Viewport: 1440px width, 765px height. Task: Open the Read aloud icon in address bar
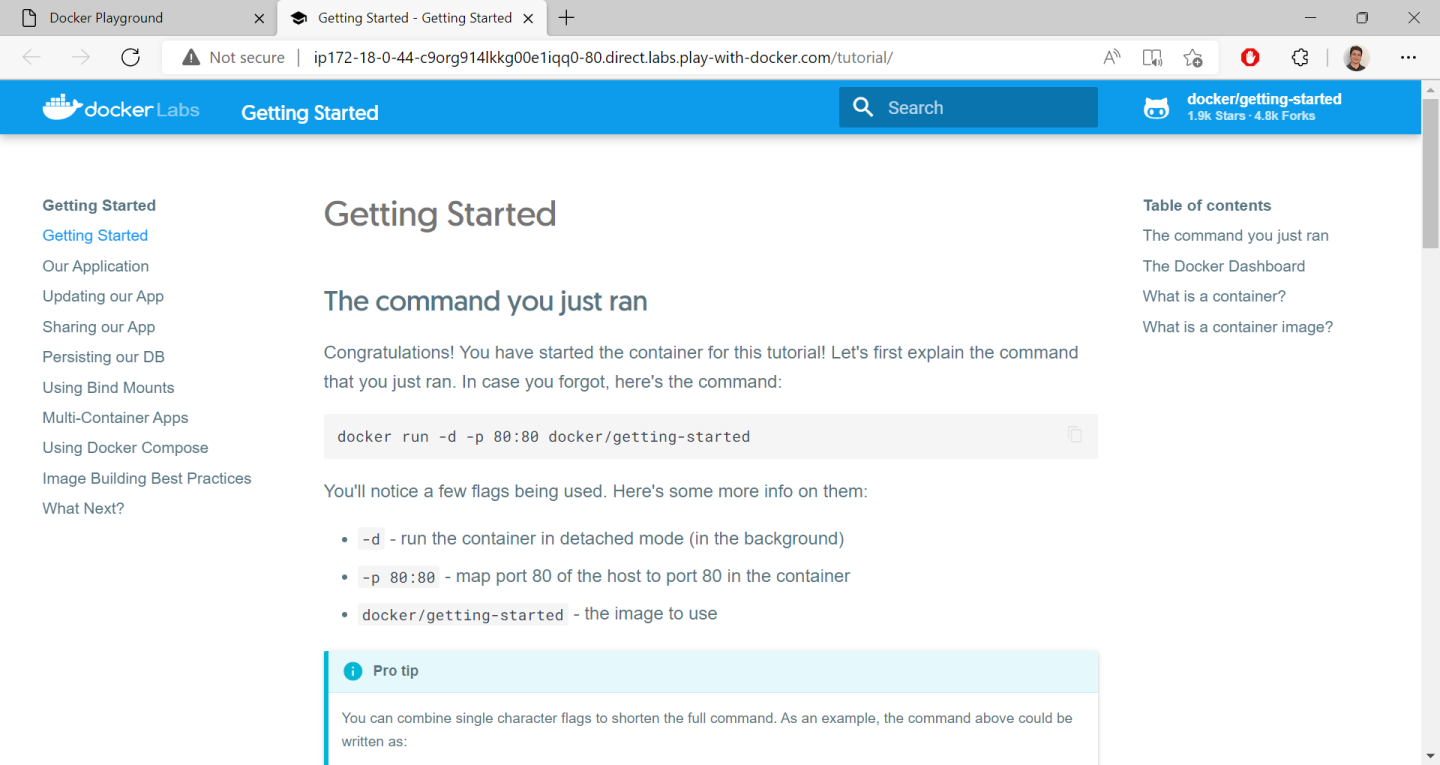(1112, 57)
